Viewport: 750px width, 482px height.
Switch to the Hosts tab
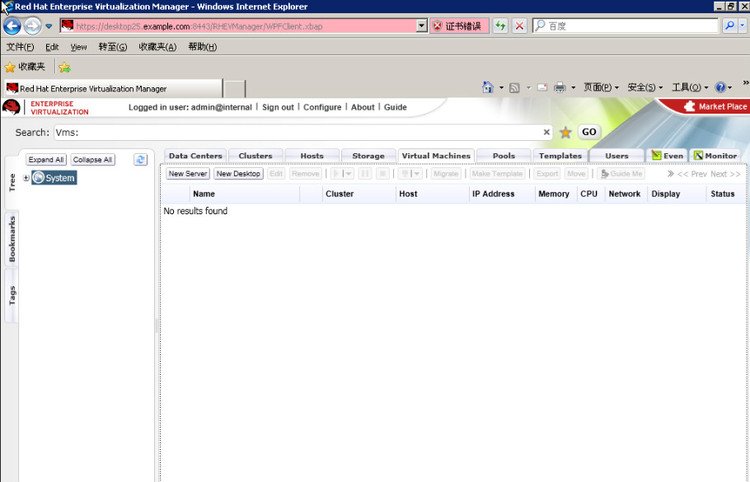(312, 156)
